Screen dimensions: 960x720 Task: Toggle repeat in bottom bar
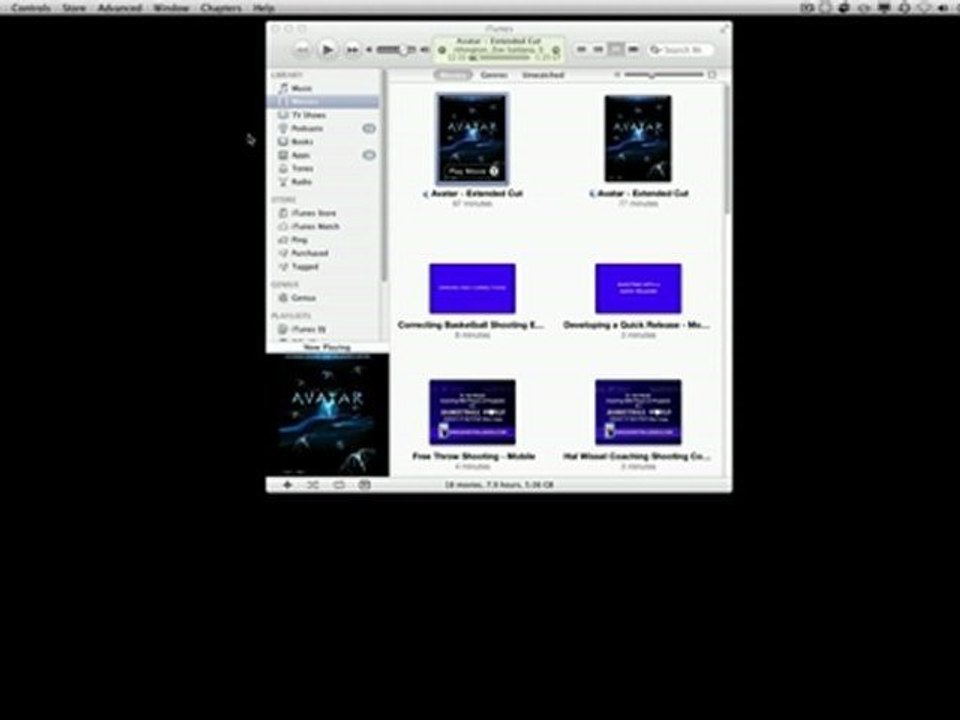pyautogui.click(x=339, y=485)
